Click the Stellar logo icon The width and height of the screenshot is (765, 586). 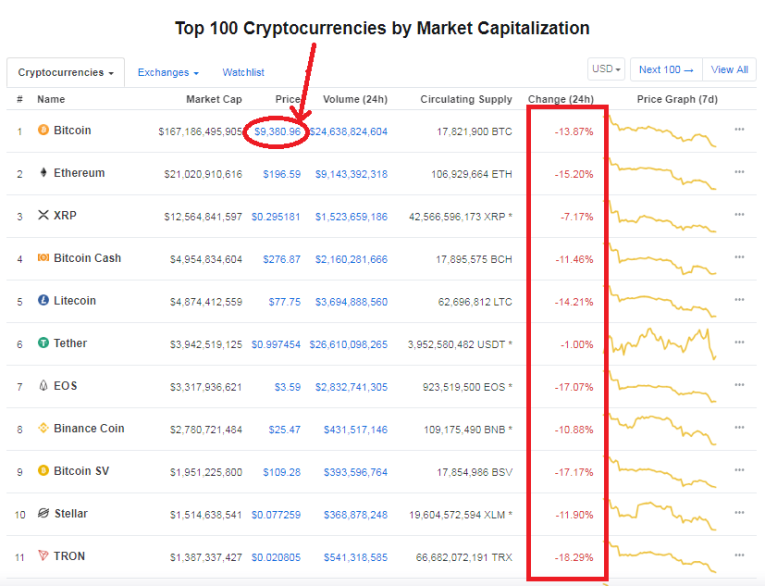pyautogui.click(x=43, y=513)
